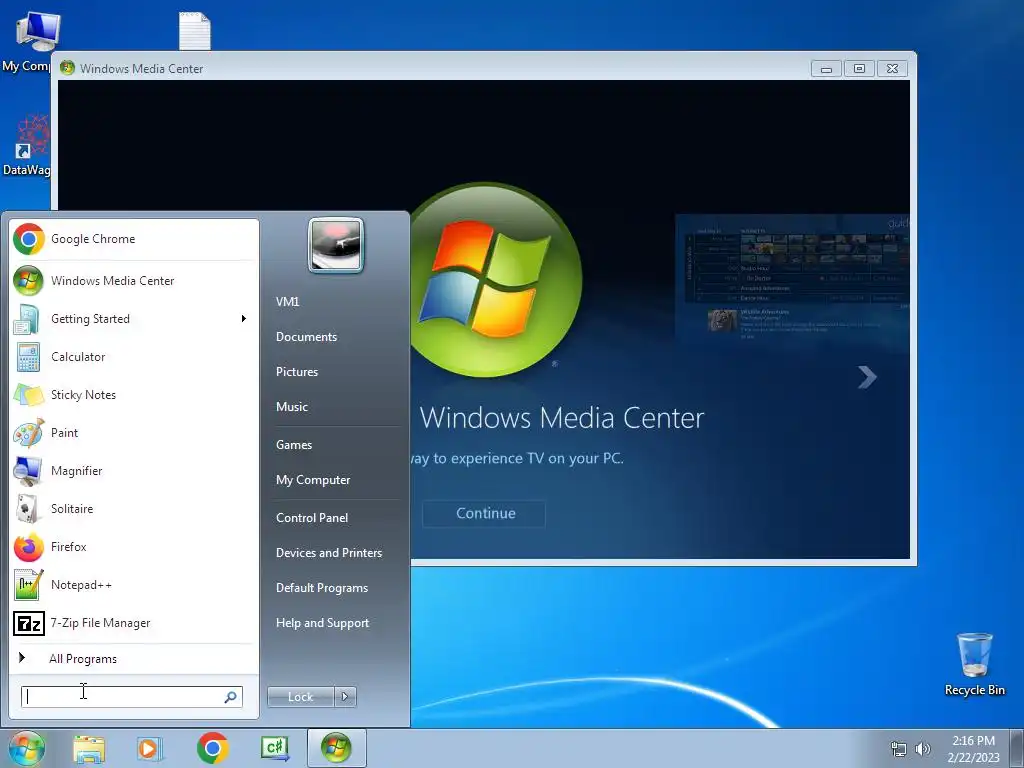
Task: Launch Firefox icon from Start menu
Action: [29, 547]
